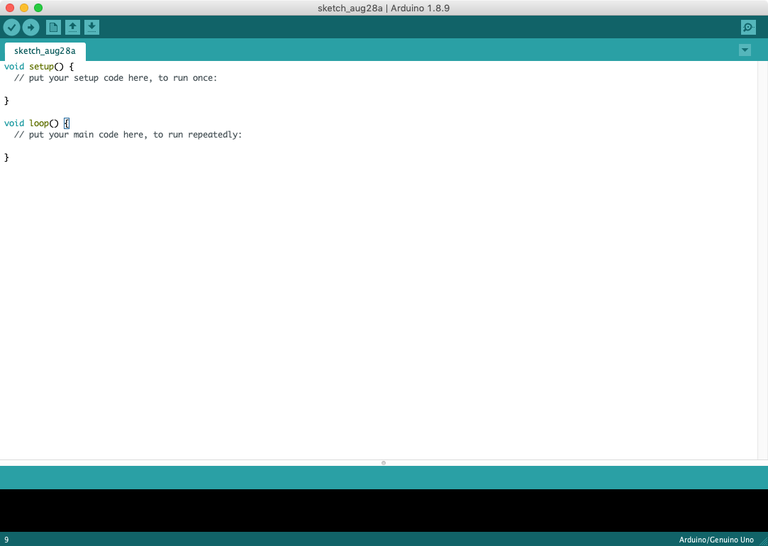Image resolution: width=768 pixels, height=546 pixels.
Task: Click the closing brace of loop function
Action: pyautogui.click(x=7, y=157)
